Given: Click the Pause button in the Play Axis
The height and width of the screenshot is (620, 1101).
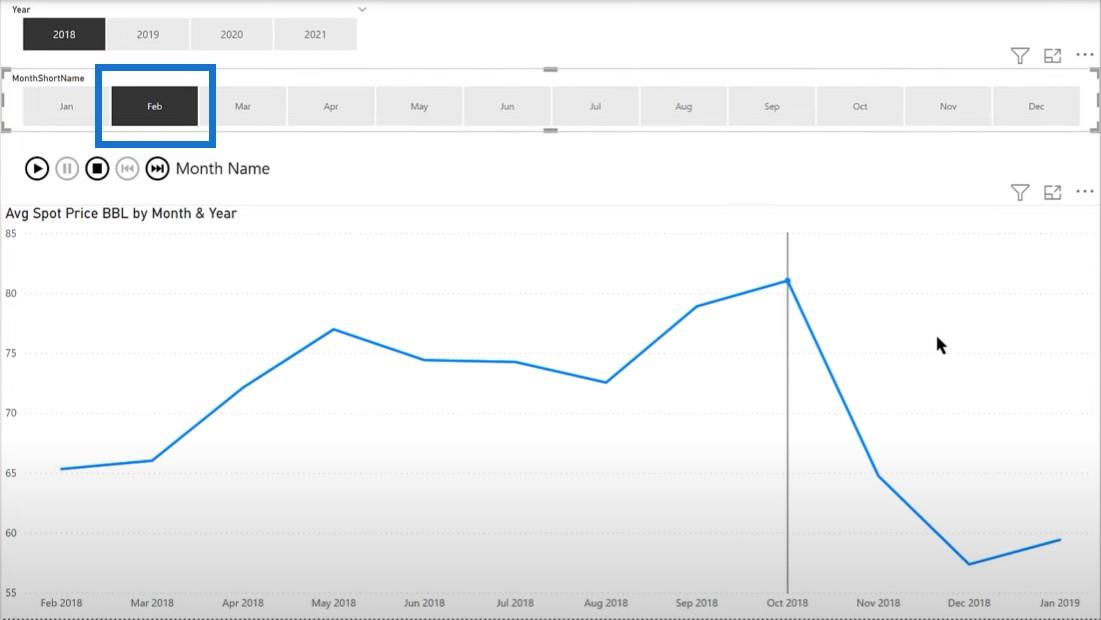Looking at the screenshot, I should pos(67,169).
